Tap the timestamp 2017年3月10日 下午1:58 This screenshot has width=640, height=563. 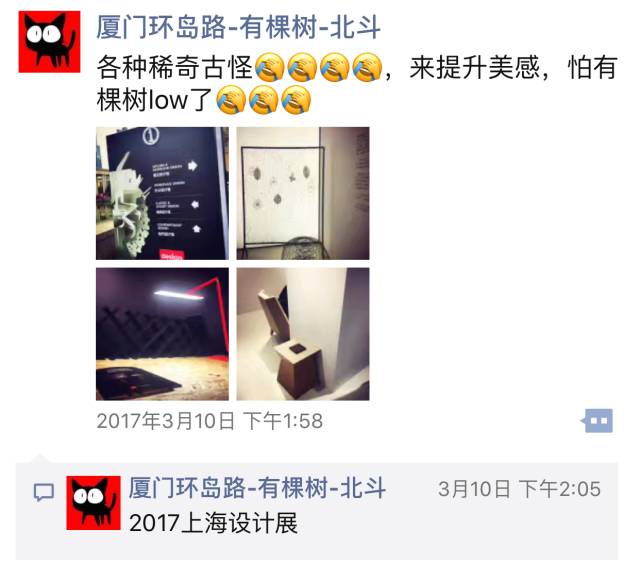coord(210,421)
